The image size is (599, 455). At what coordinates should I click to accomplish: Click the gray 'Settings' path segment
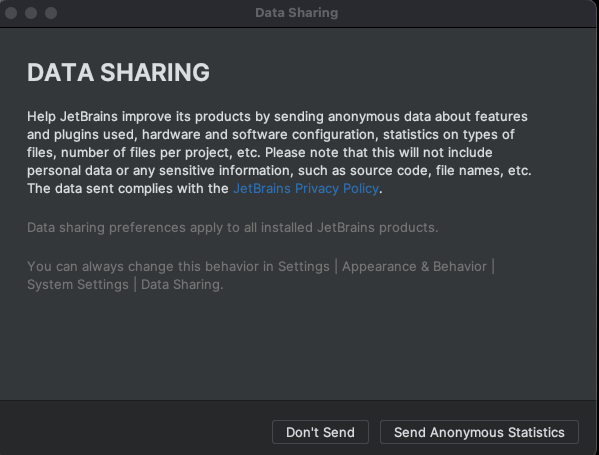304,266
